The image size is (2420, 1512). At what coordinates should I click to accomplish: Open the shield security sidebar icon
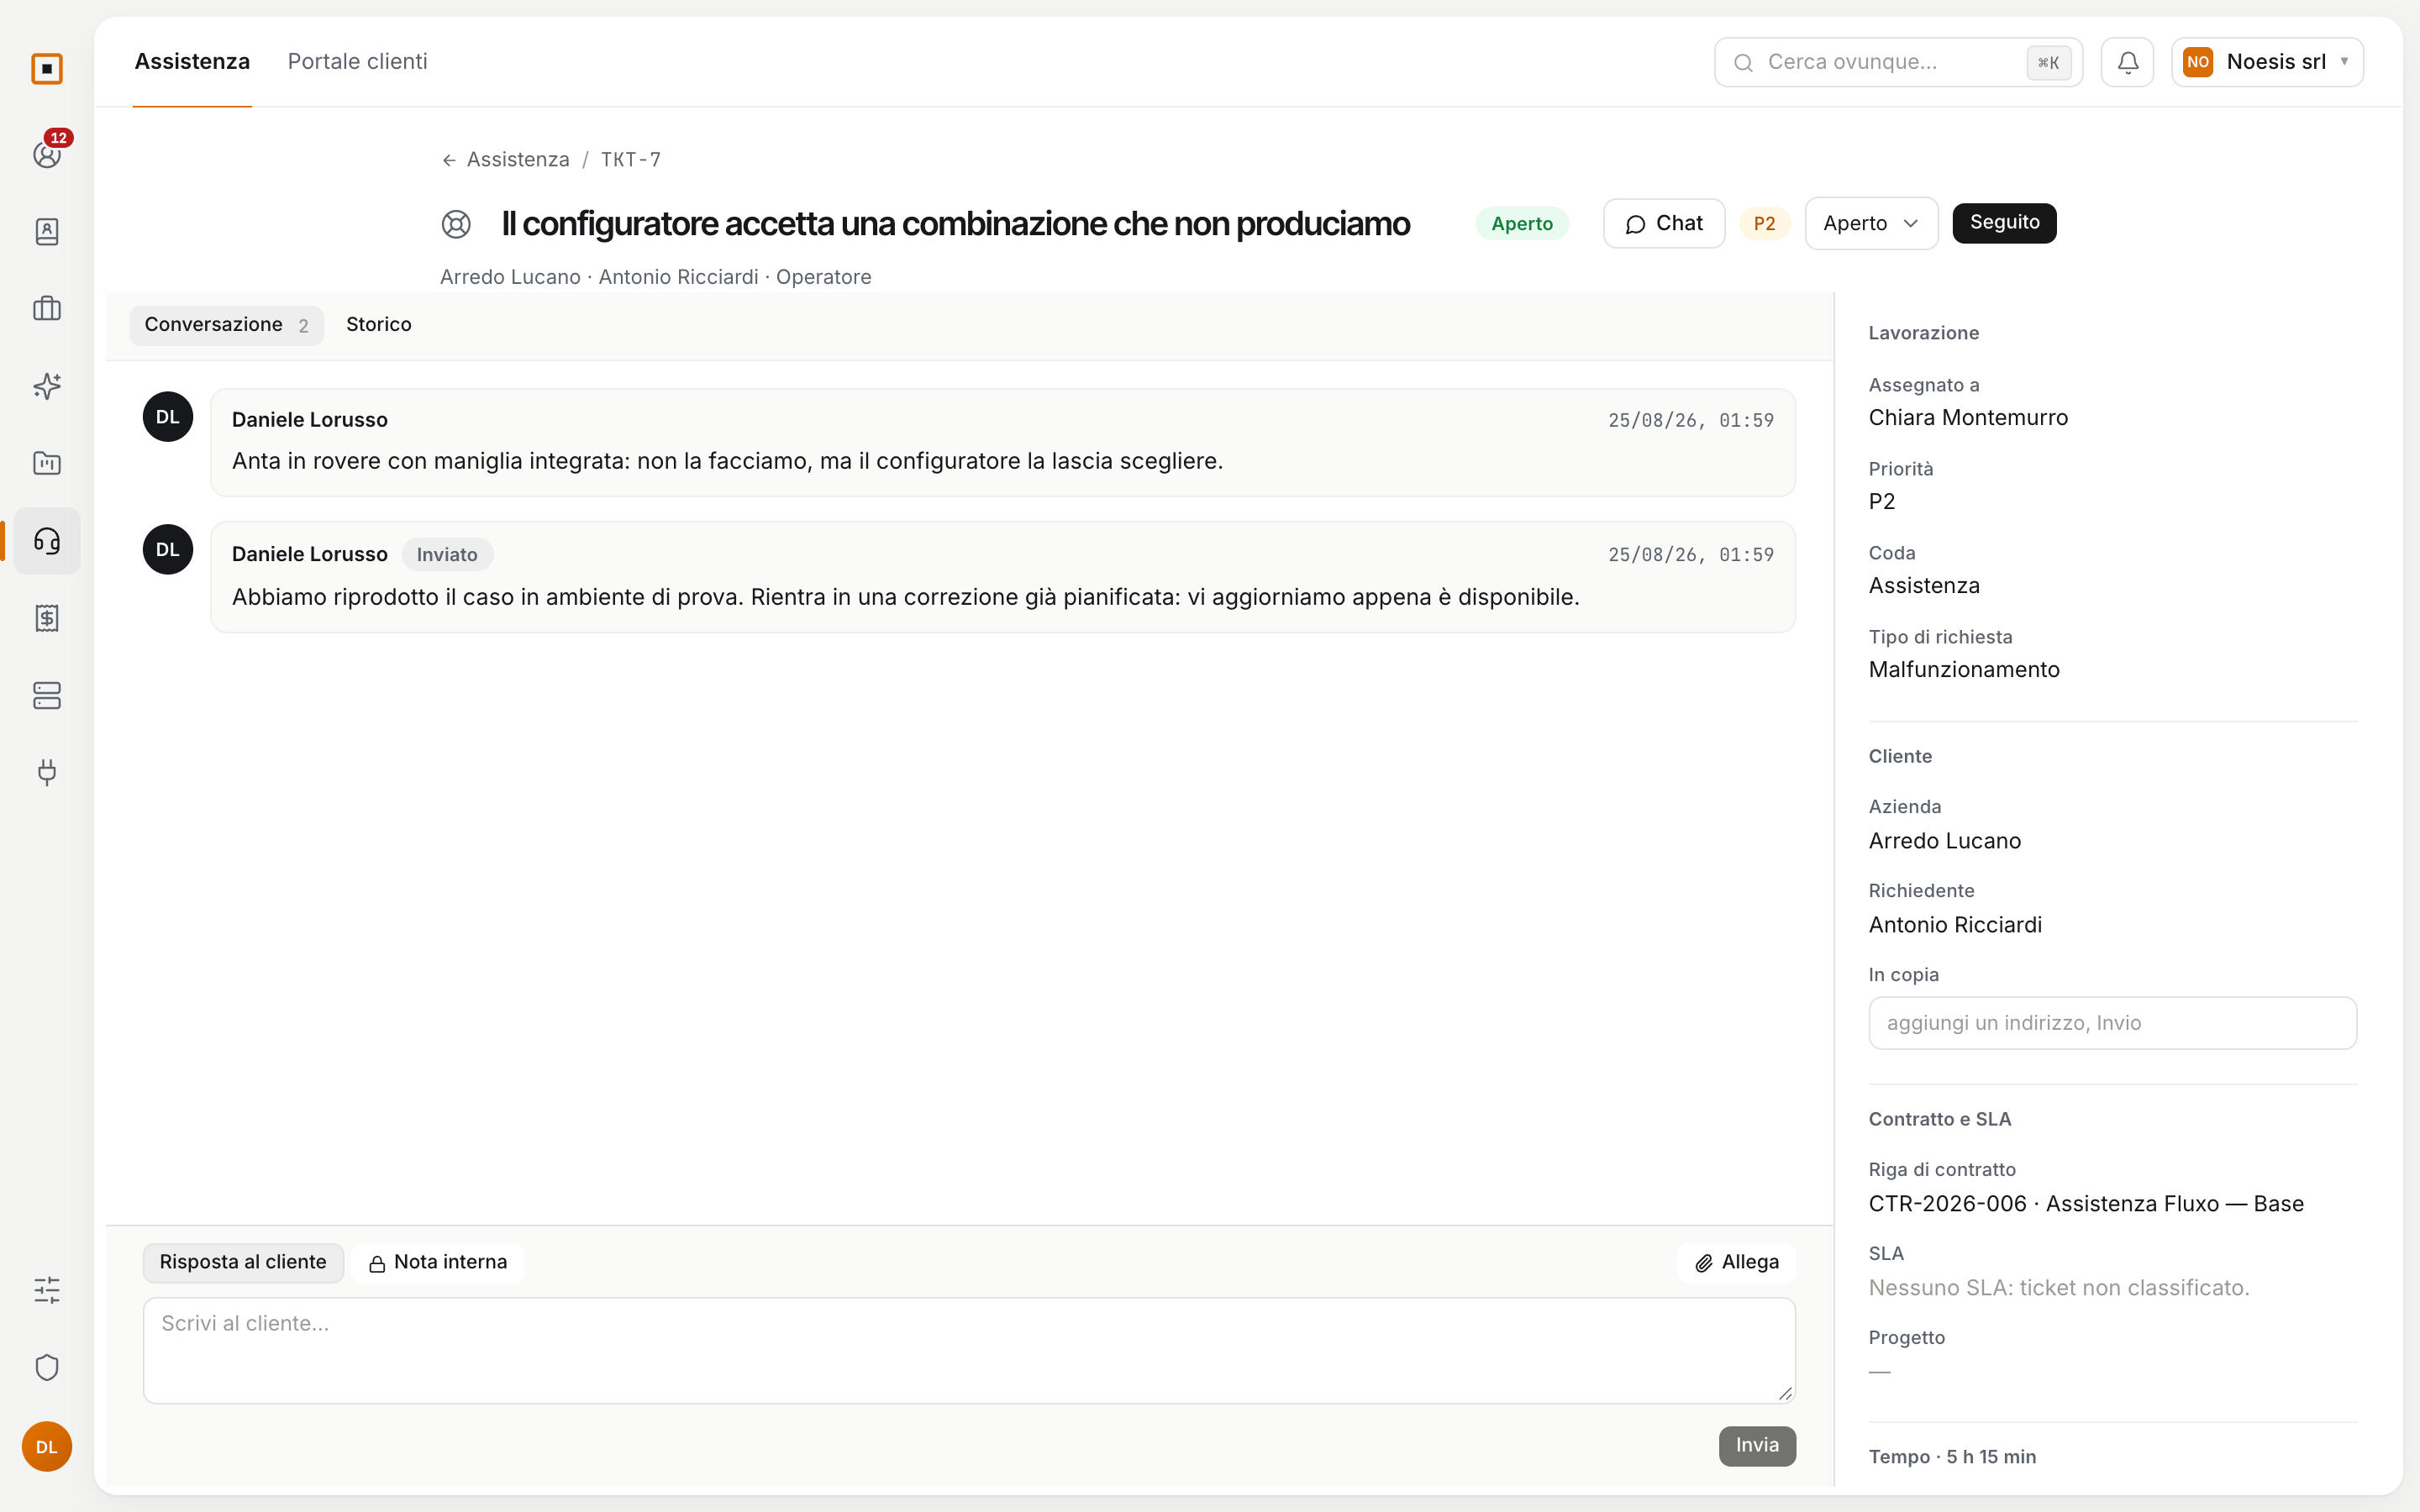coord(47,1367)
